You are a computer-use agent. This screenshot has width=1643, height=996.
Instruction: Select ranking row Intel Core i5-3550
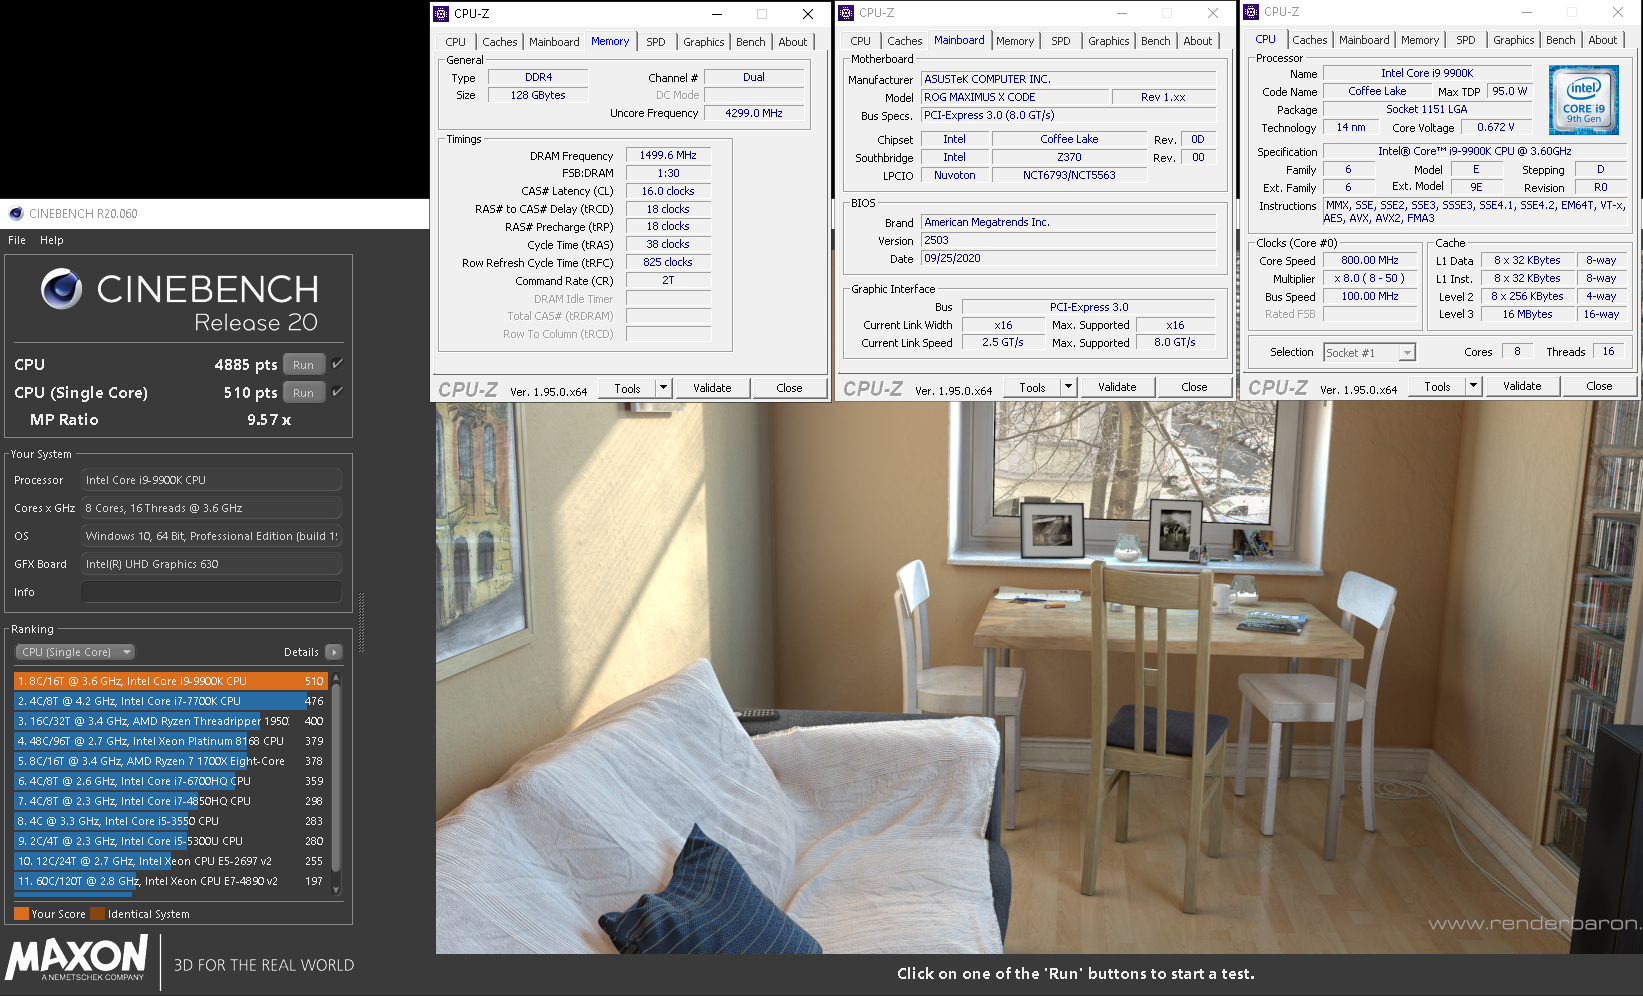point(171,821)
